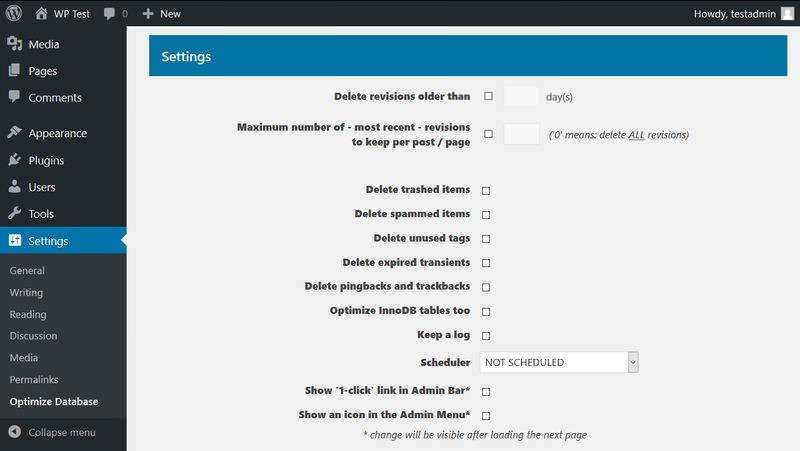Click Howdy, testadmin account link

(735, 14)
